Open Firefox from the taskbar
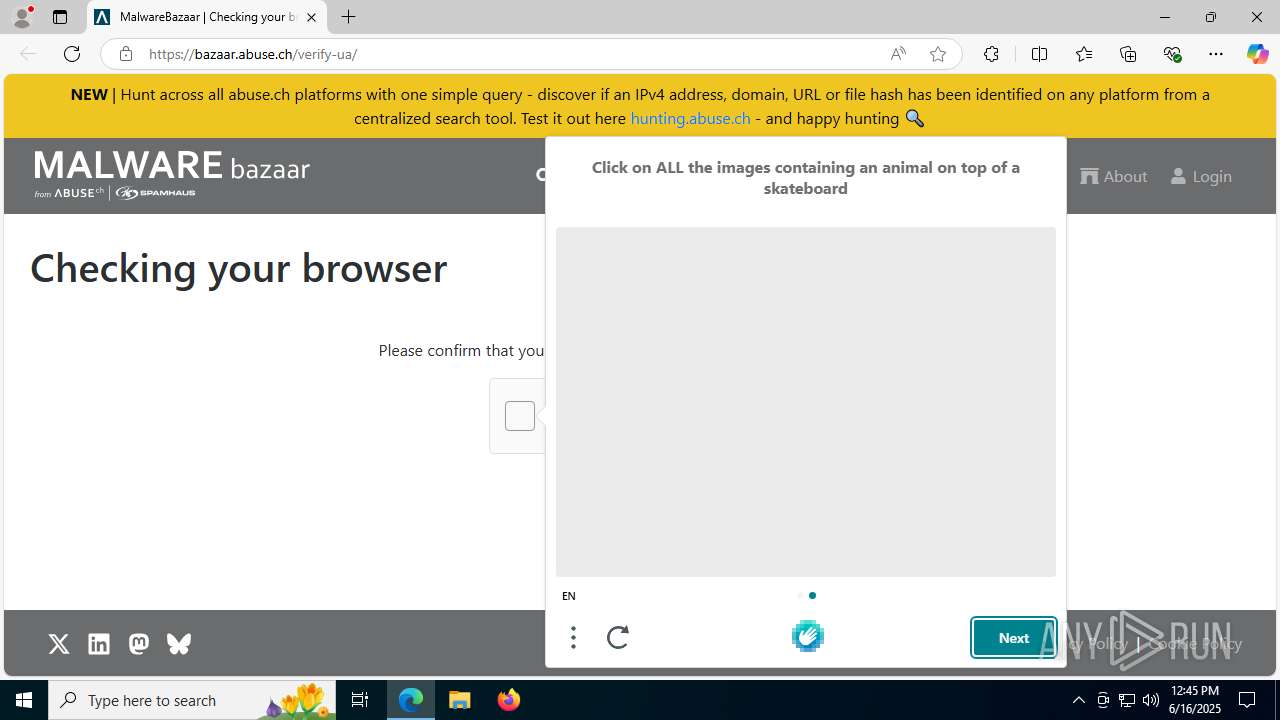This screenshot has width=1280, height=720. [x=509, y=700]
